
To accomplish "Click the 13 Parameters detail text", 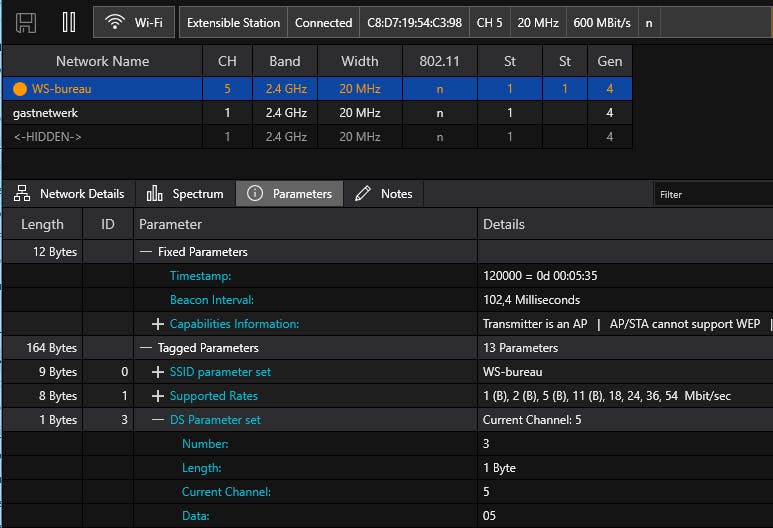I will 521,348.
